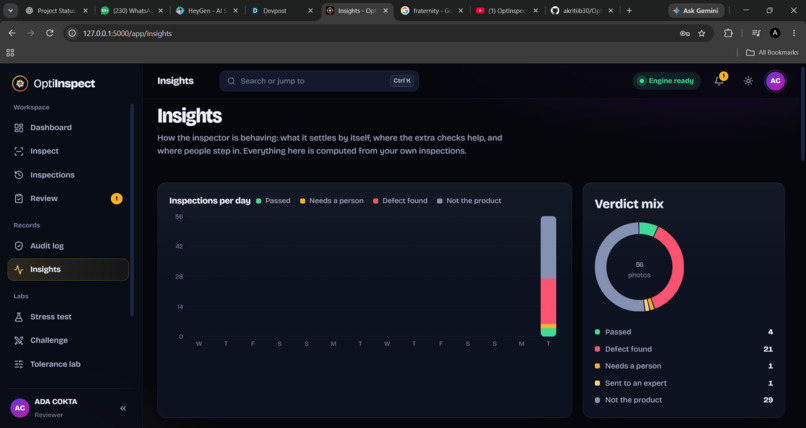Click the browser forward arrow
This screenshot has width=806, height=428.
click(31, 33)
